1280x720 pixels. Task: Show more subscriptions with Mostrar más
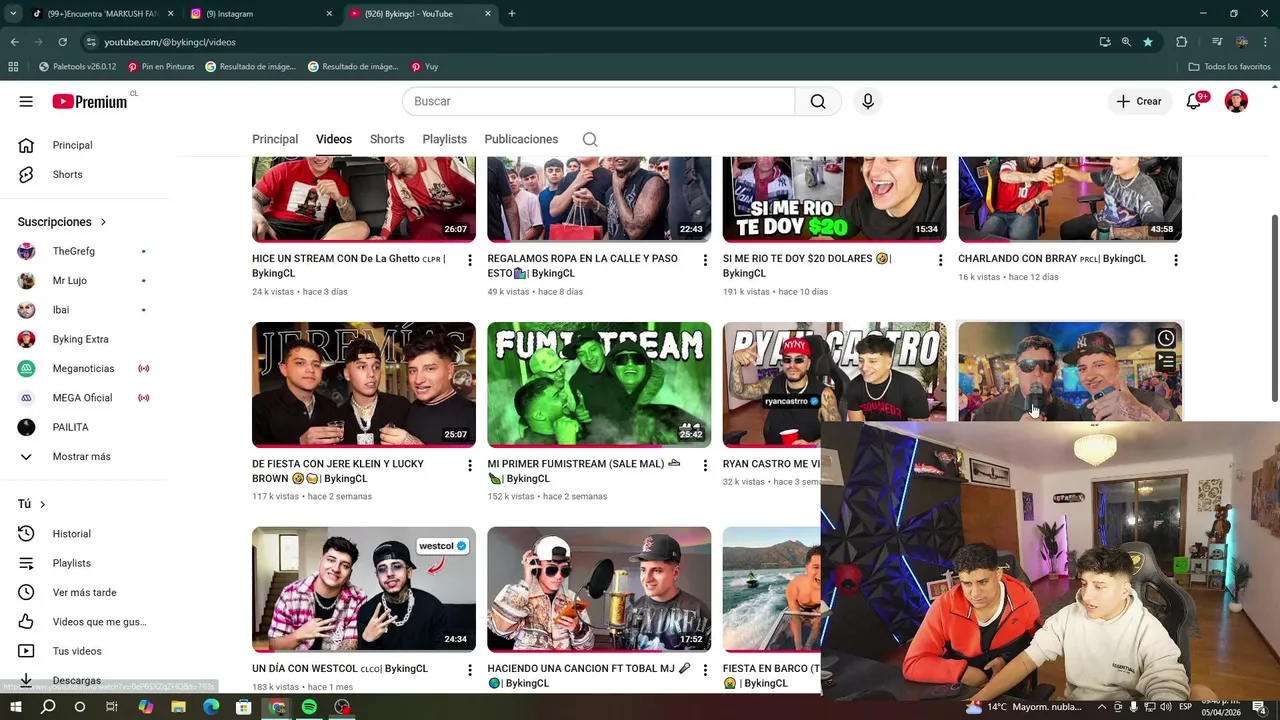click(x=84, y=457)
